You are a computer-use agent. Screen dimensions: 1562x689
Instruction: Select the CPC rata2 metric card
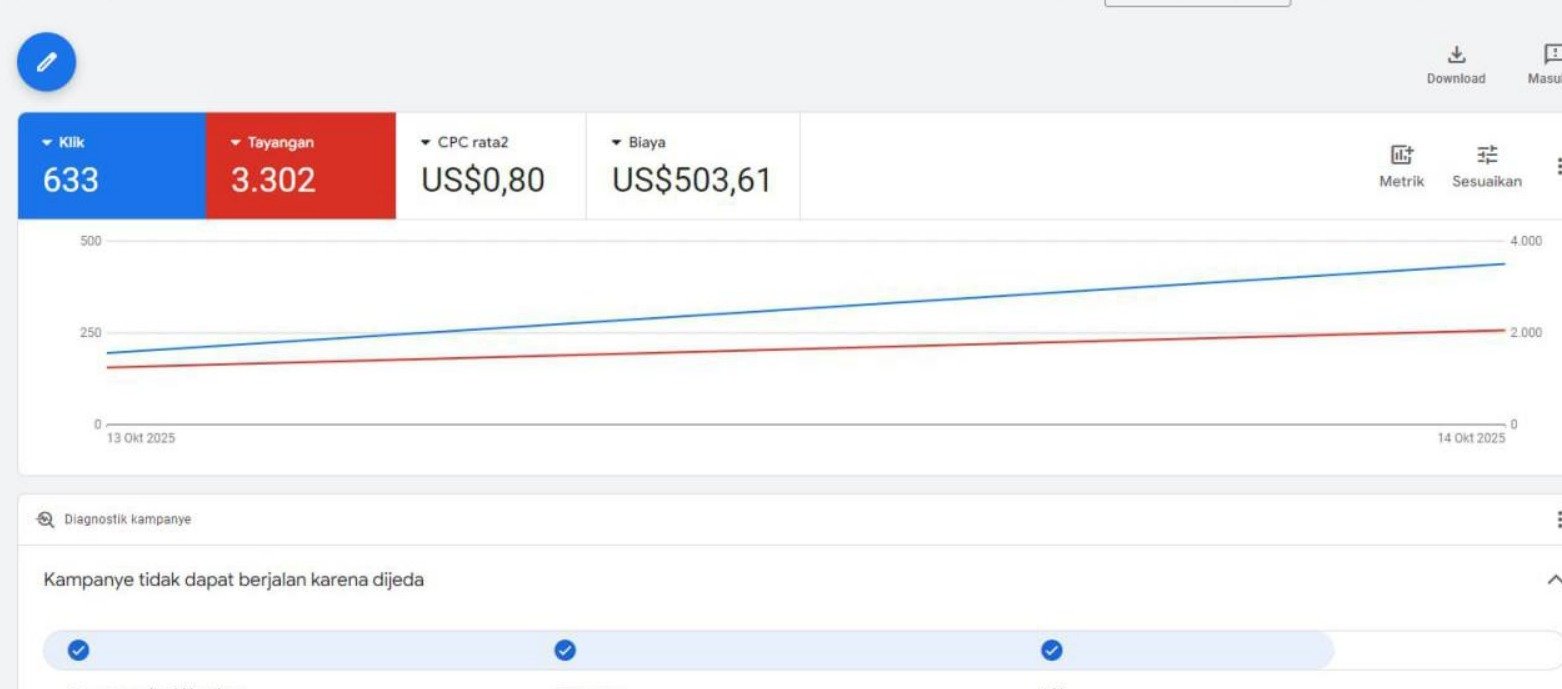(x=490, y=166)
